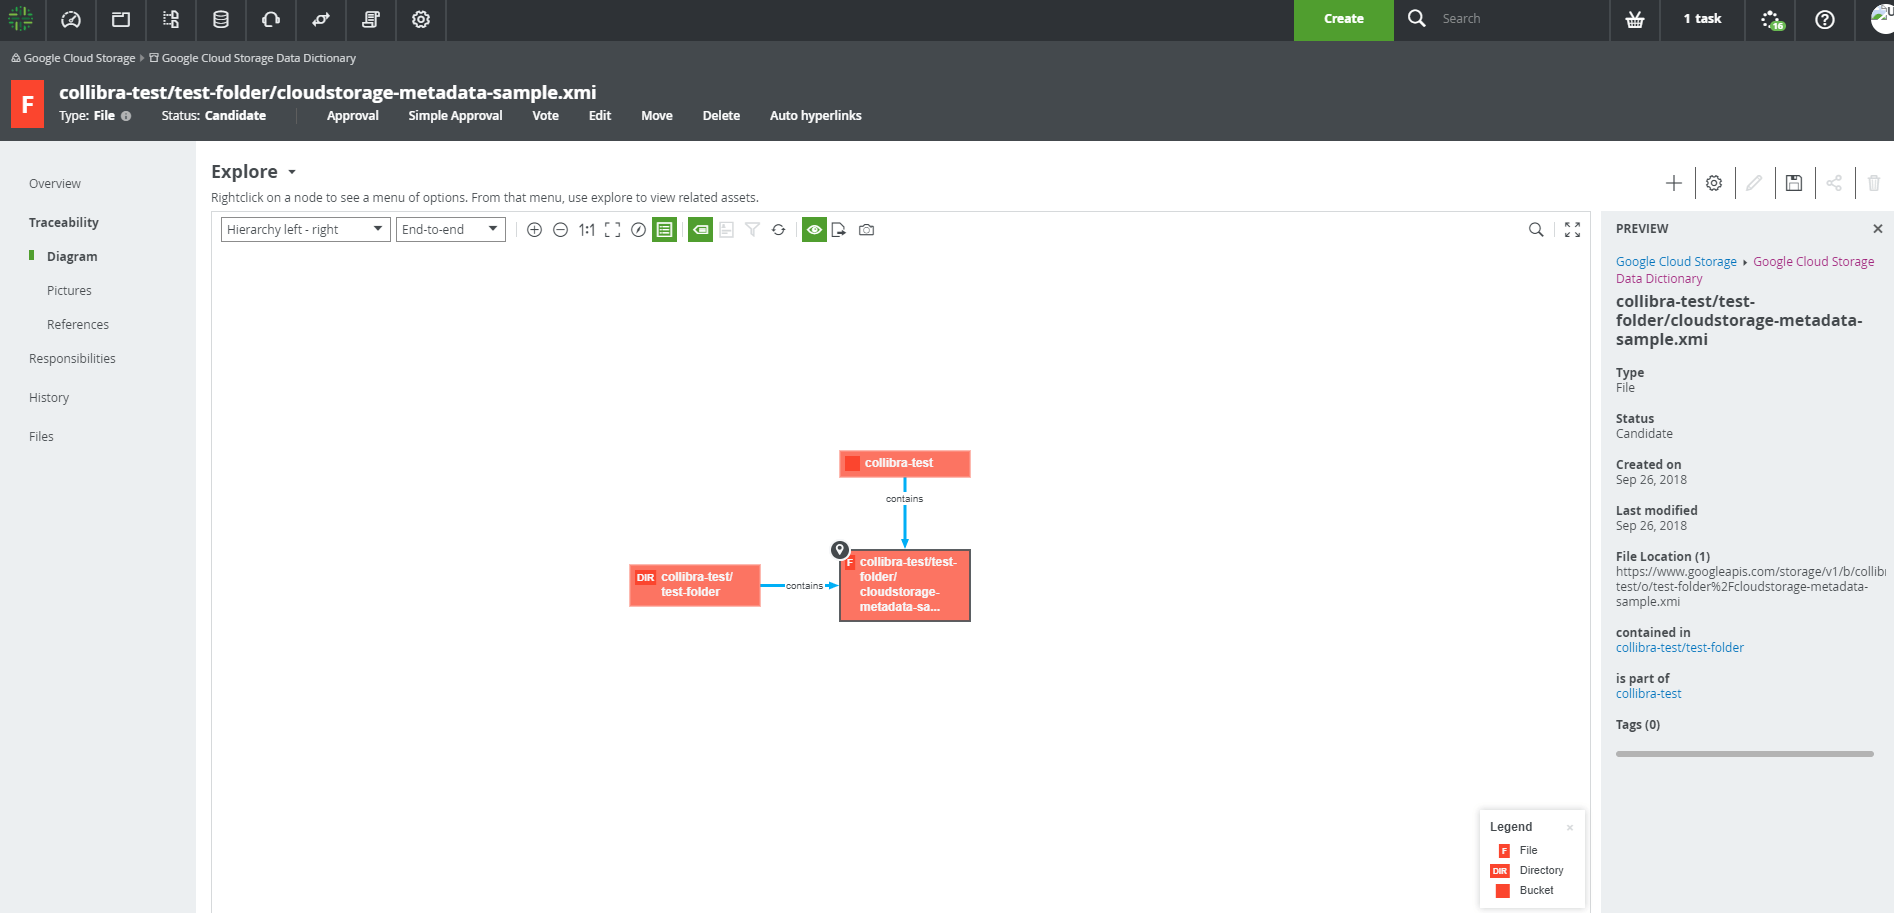Open the Communities folder icon in top bar
The width and height of the screenshot is (1894, 913).
point(121,19)
